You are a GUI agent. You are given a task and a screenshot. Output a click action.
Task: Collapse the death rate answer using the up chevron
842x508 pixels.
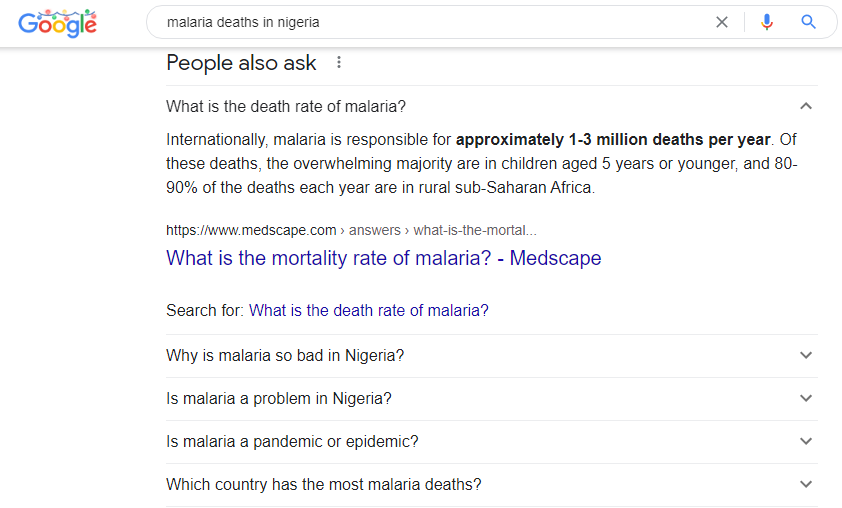806,107
